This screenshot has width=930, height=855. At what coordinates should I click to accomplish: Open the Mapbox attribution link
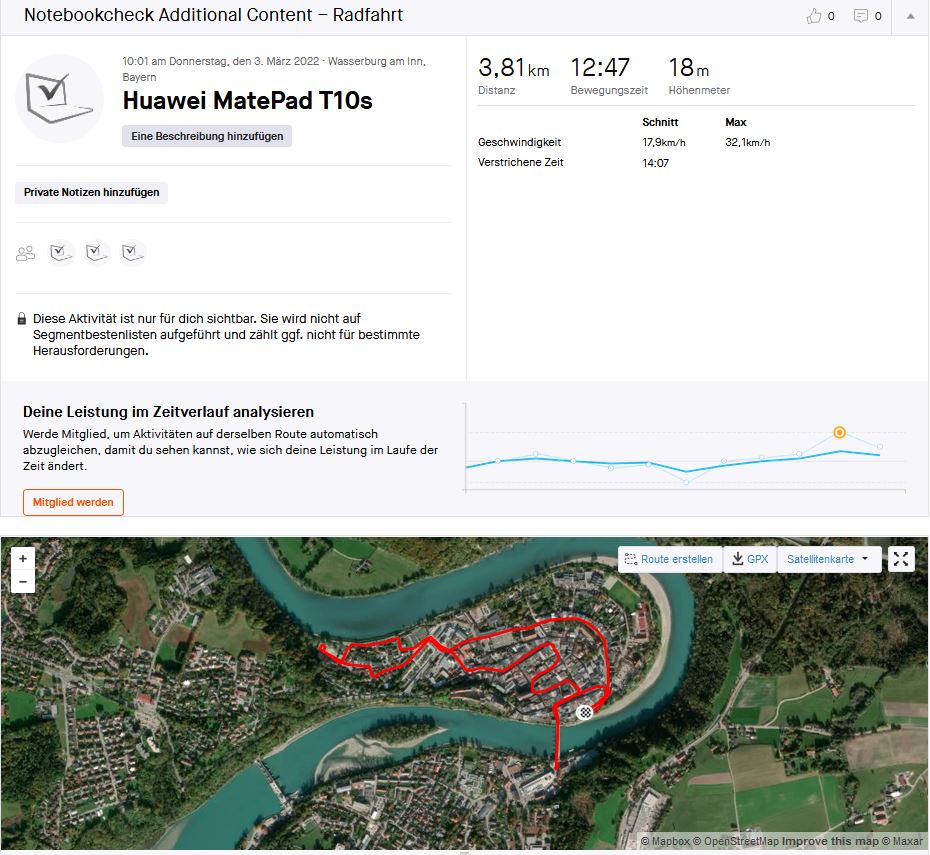pos(665,841)
